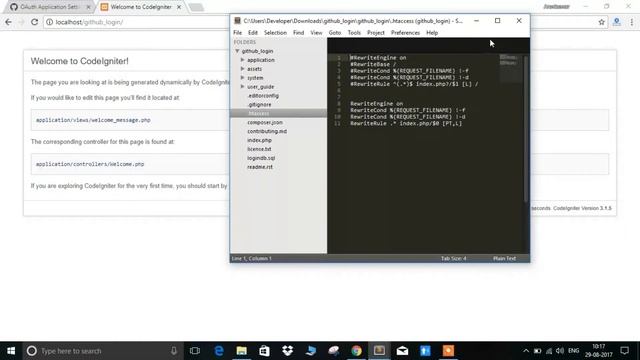Open the File menu in Sublime Text
Viewport: 640px width, 360px height.
(238, 33)
